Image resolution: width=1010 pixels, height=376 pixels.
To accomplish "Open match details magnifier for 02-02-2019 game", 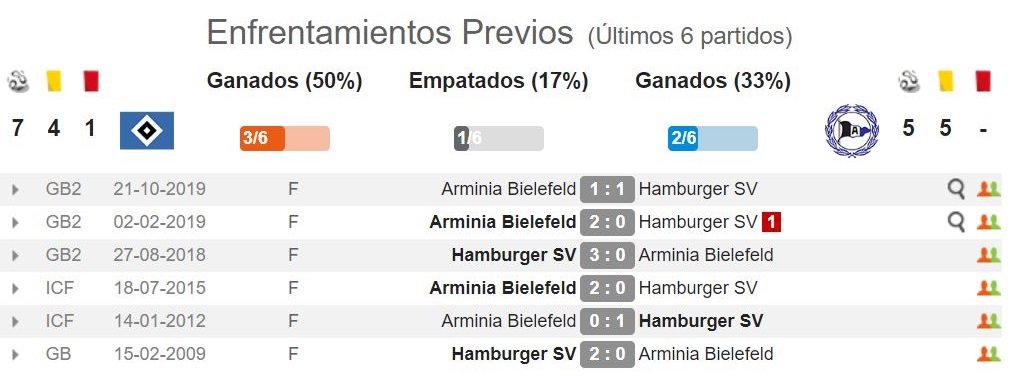I will (957, 222).
